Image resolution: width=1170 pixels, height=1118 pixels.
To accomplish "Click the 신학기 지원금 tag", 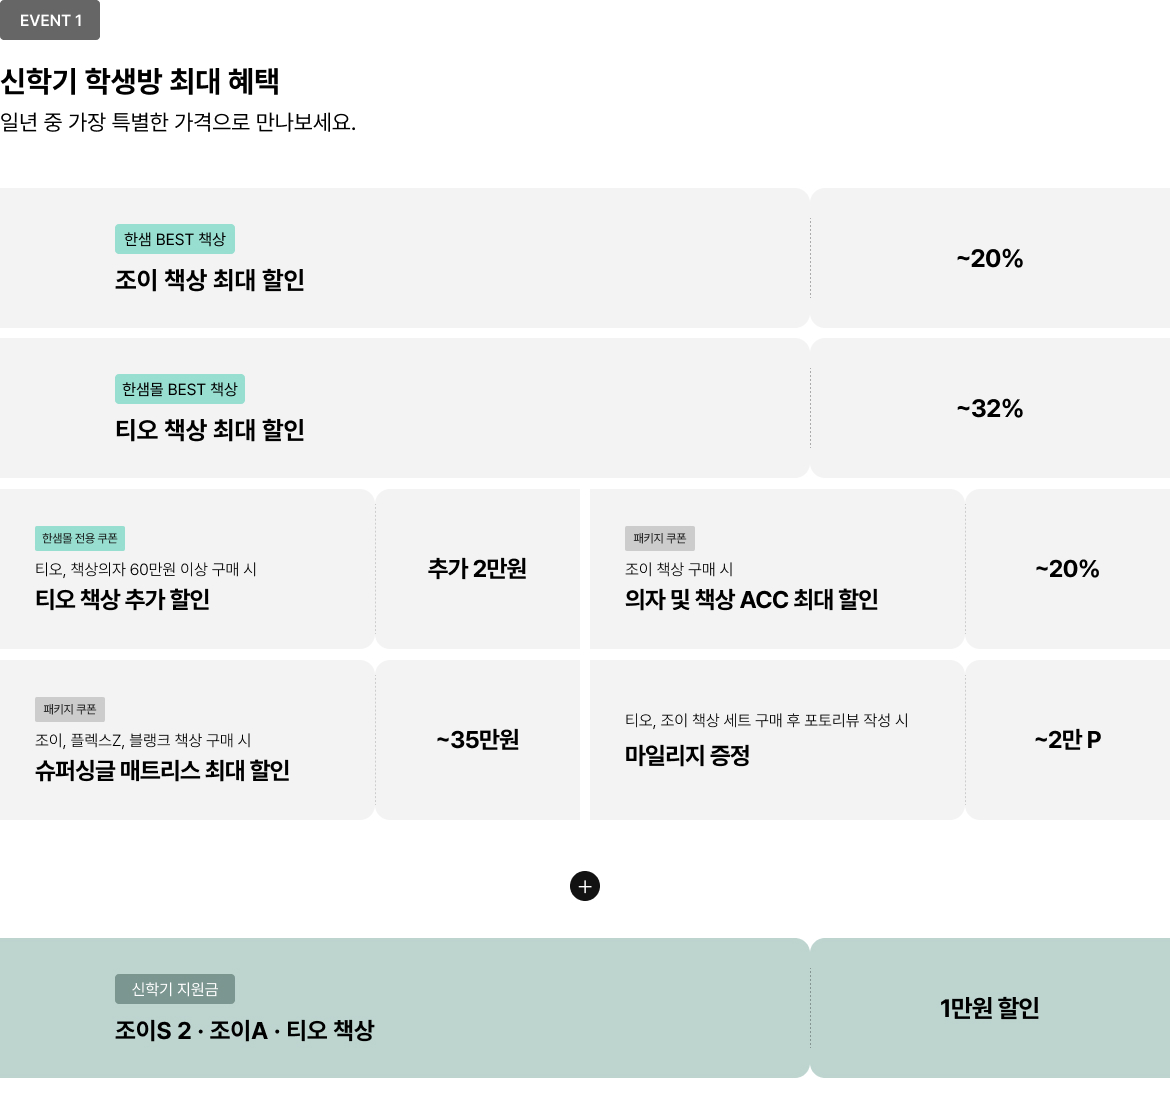I will pyautogui.click(x=175, y=989).
